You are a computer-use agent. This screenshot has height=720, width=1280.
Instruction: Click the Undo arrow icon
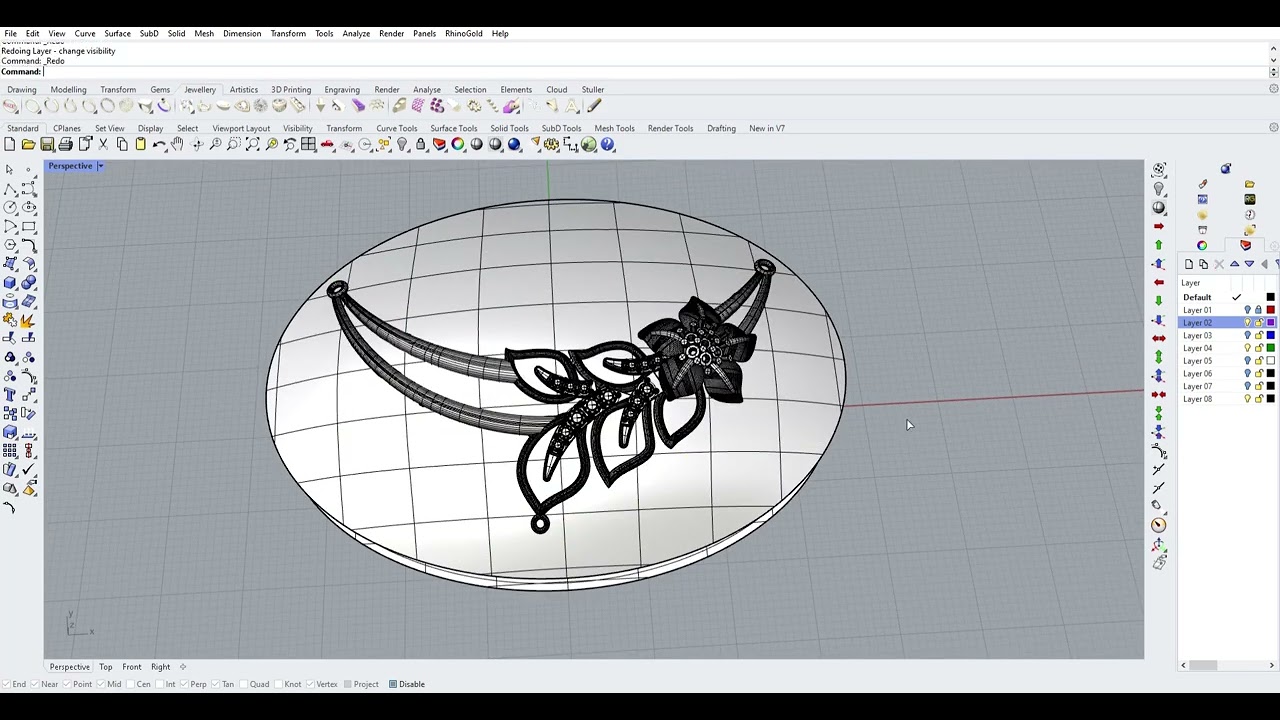[x=159, y=144]
